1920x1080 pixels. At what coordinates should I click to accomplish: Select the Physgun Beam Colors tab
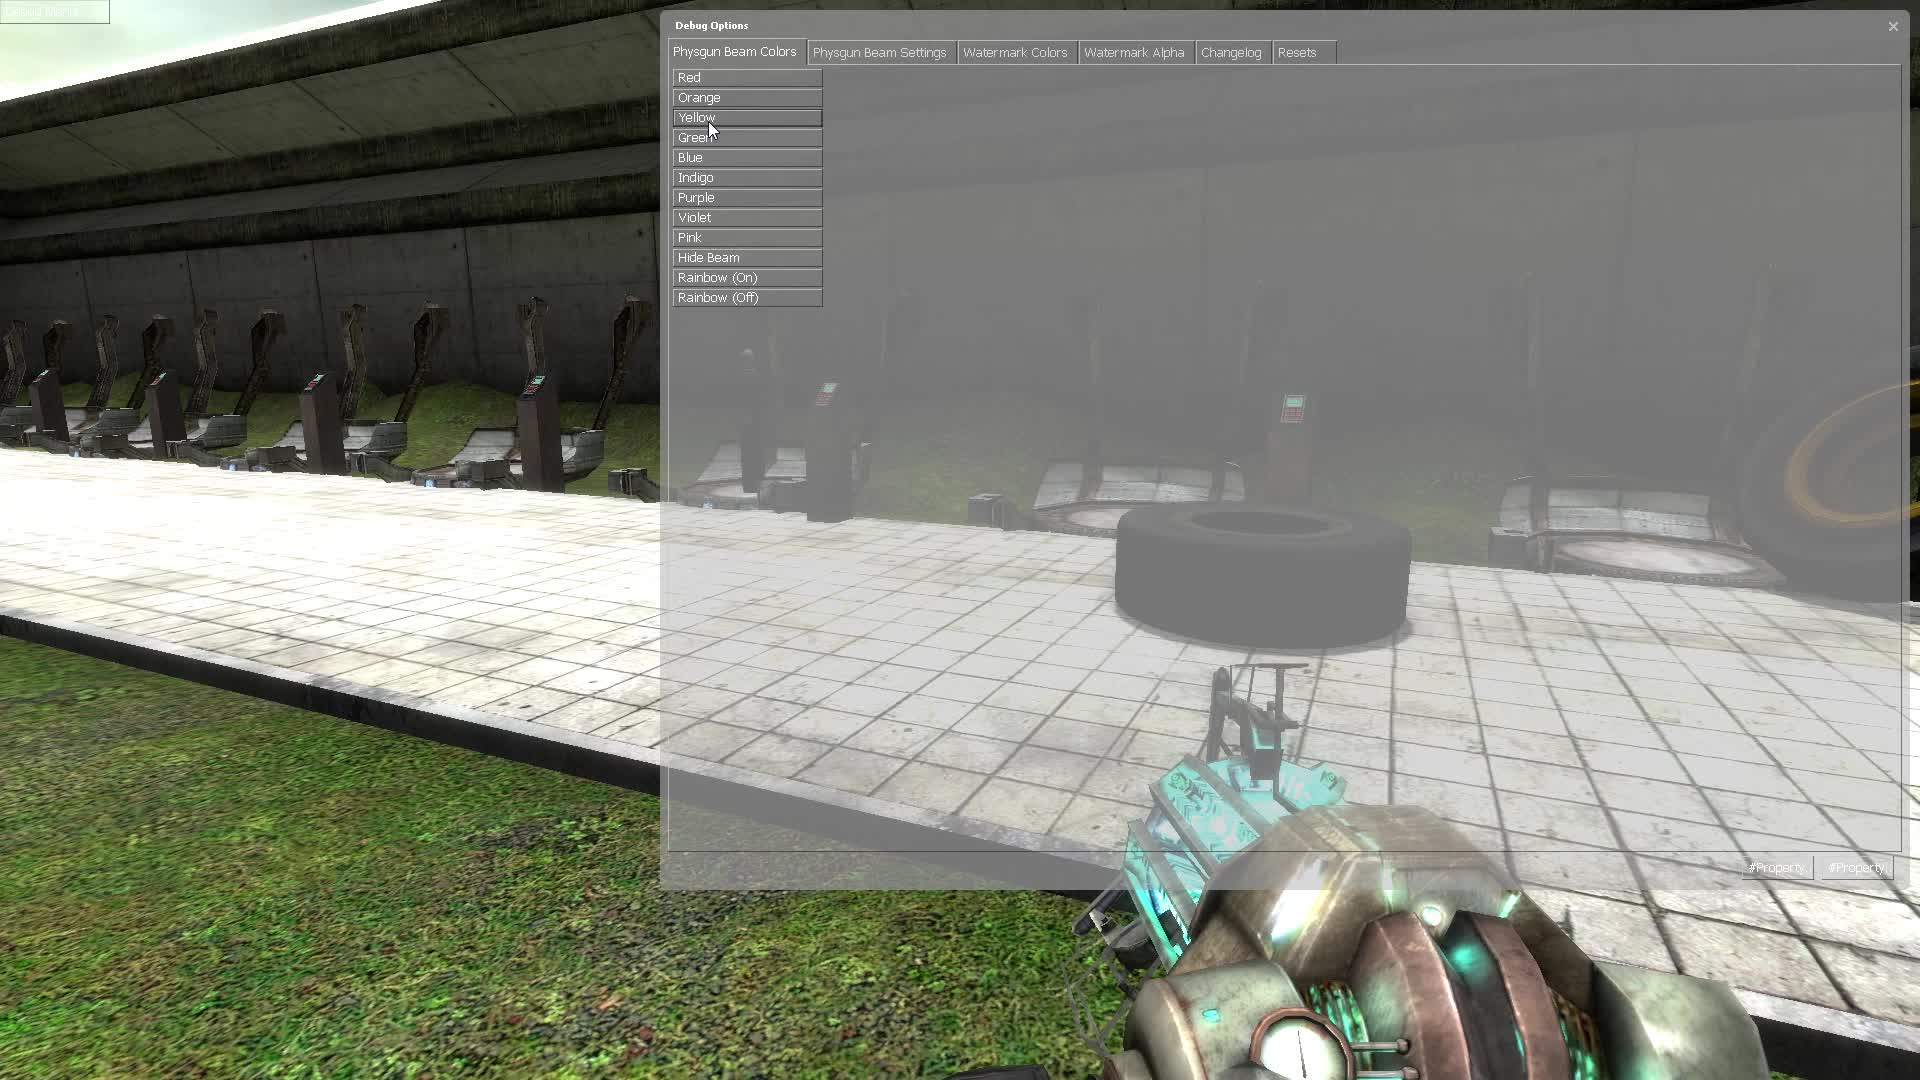point(736,52)
